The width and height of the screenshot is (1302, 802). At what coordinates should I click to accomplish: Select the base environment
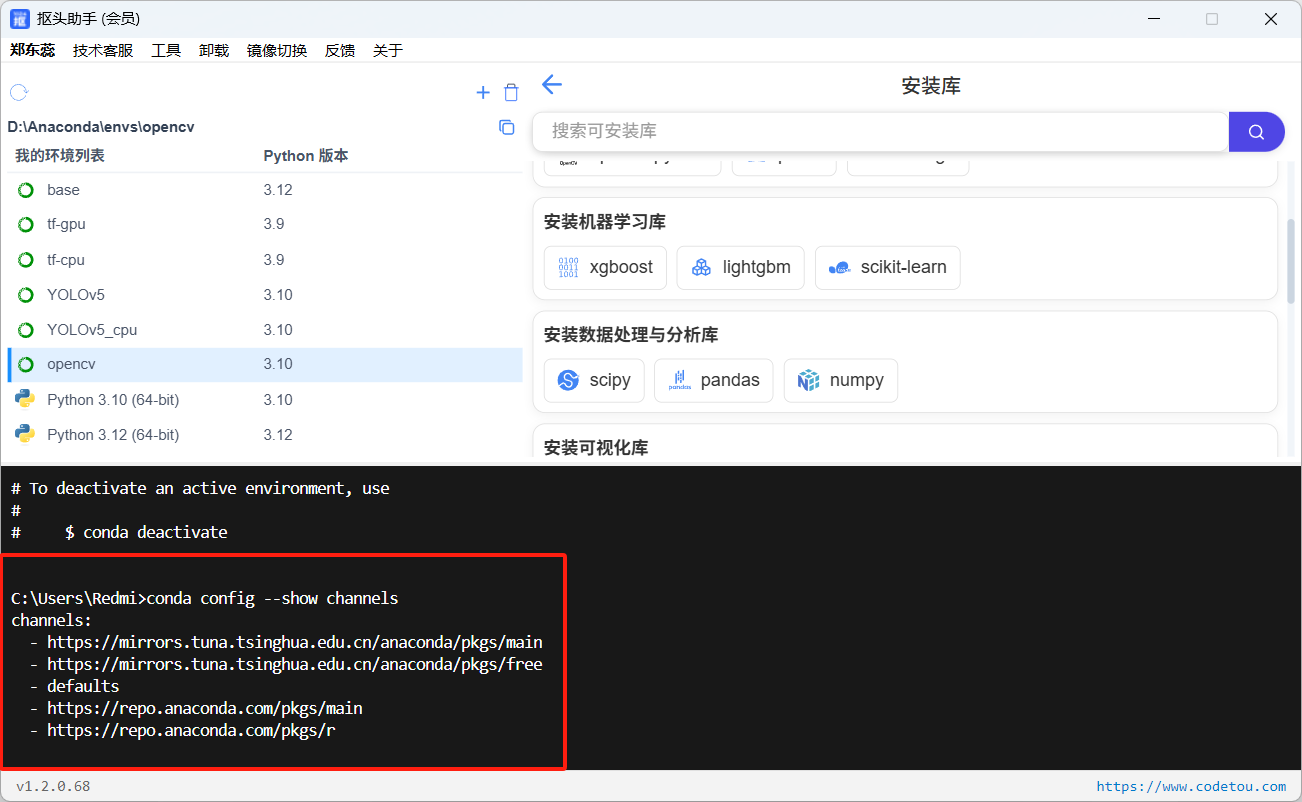coord(265,190)
